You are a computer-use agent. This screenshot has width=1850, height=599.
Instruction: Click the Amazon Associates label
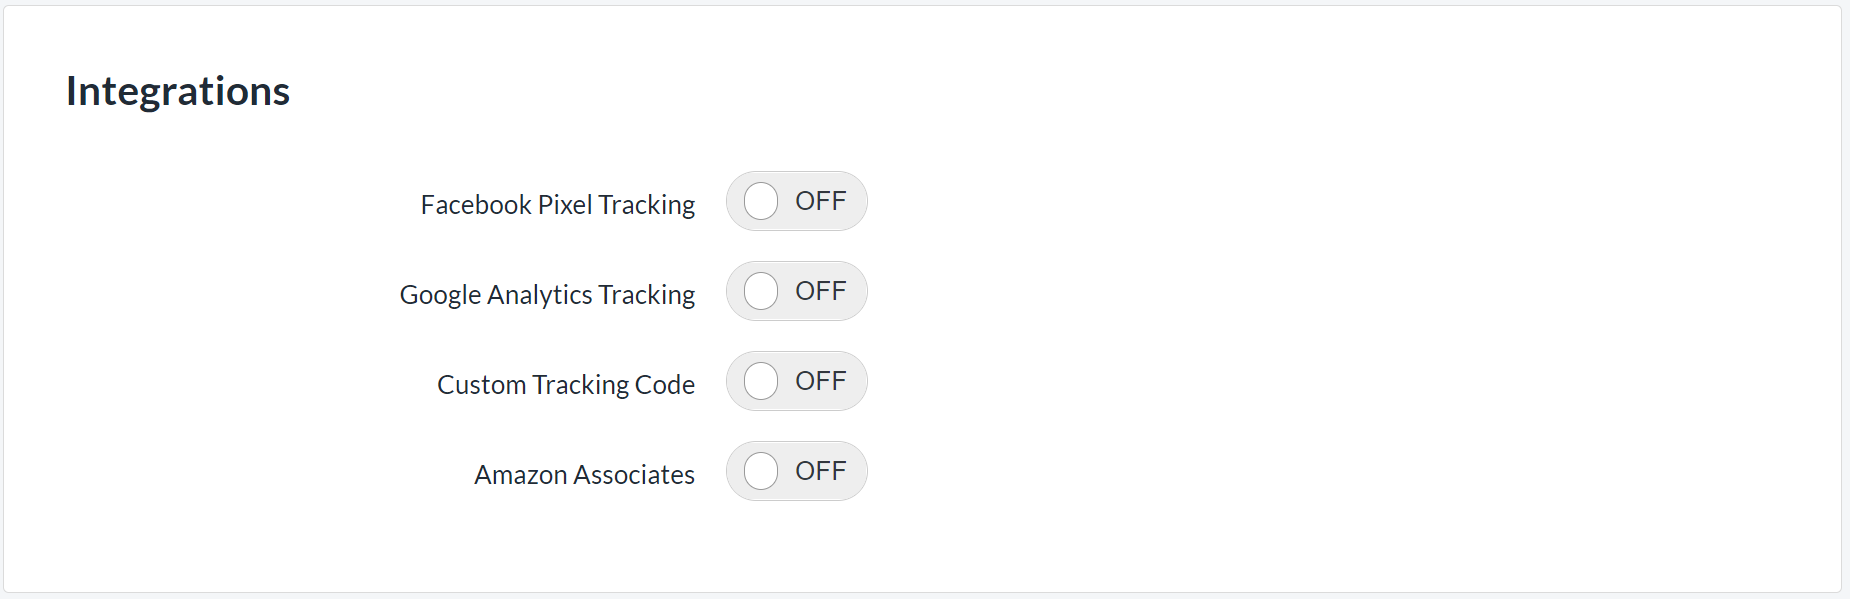(584, 475)
